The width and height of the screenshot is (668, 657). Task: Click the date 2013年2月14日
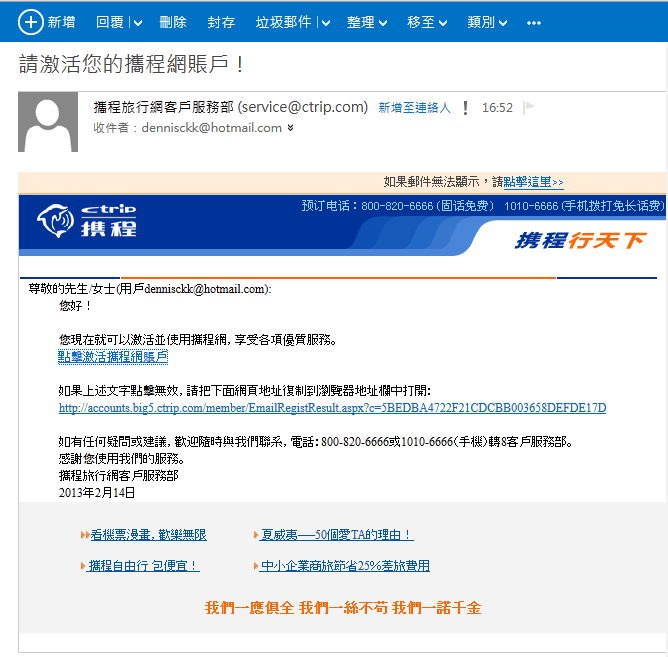97,493
